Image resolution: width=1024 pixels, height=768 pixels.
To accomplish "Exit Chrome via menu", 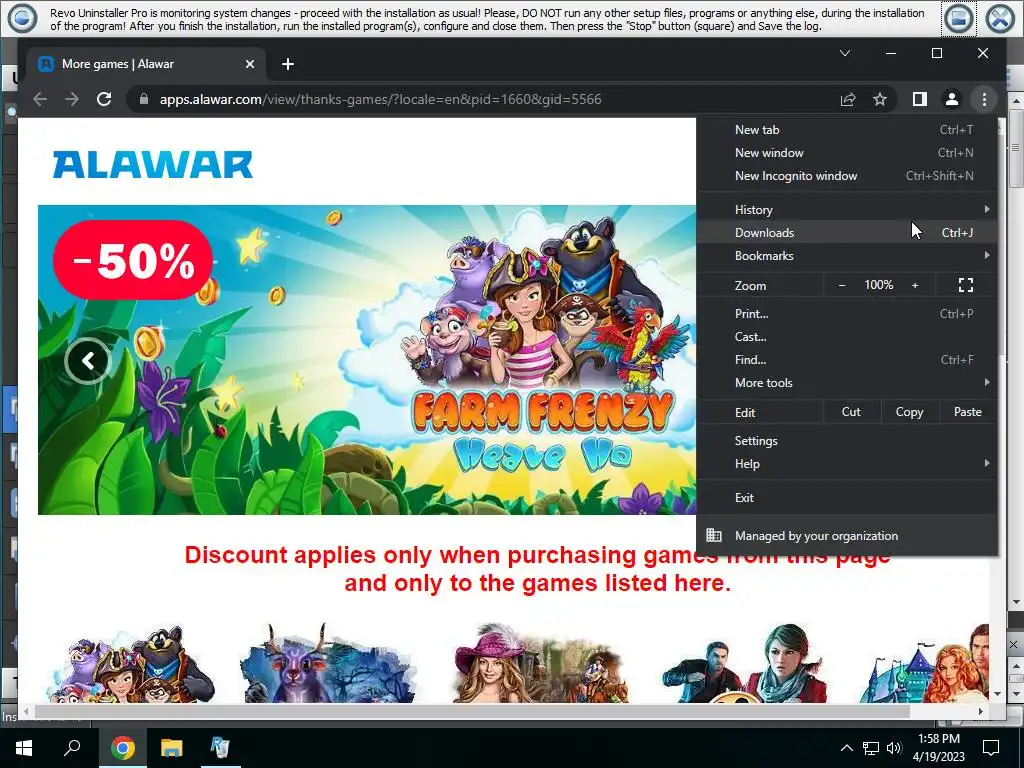I will pos(847,498).
